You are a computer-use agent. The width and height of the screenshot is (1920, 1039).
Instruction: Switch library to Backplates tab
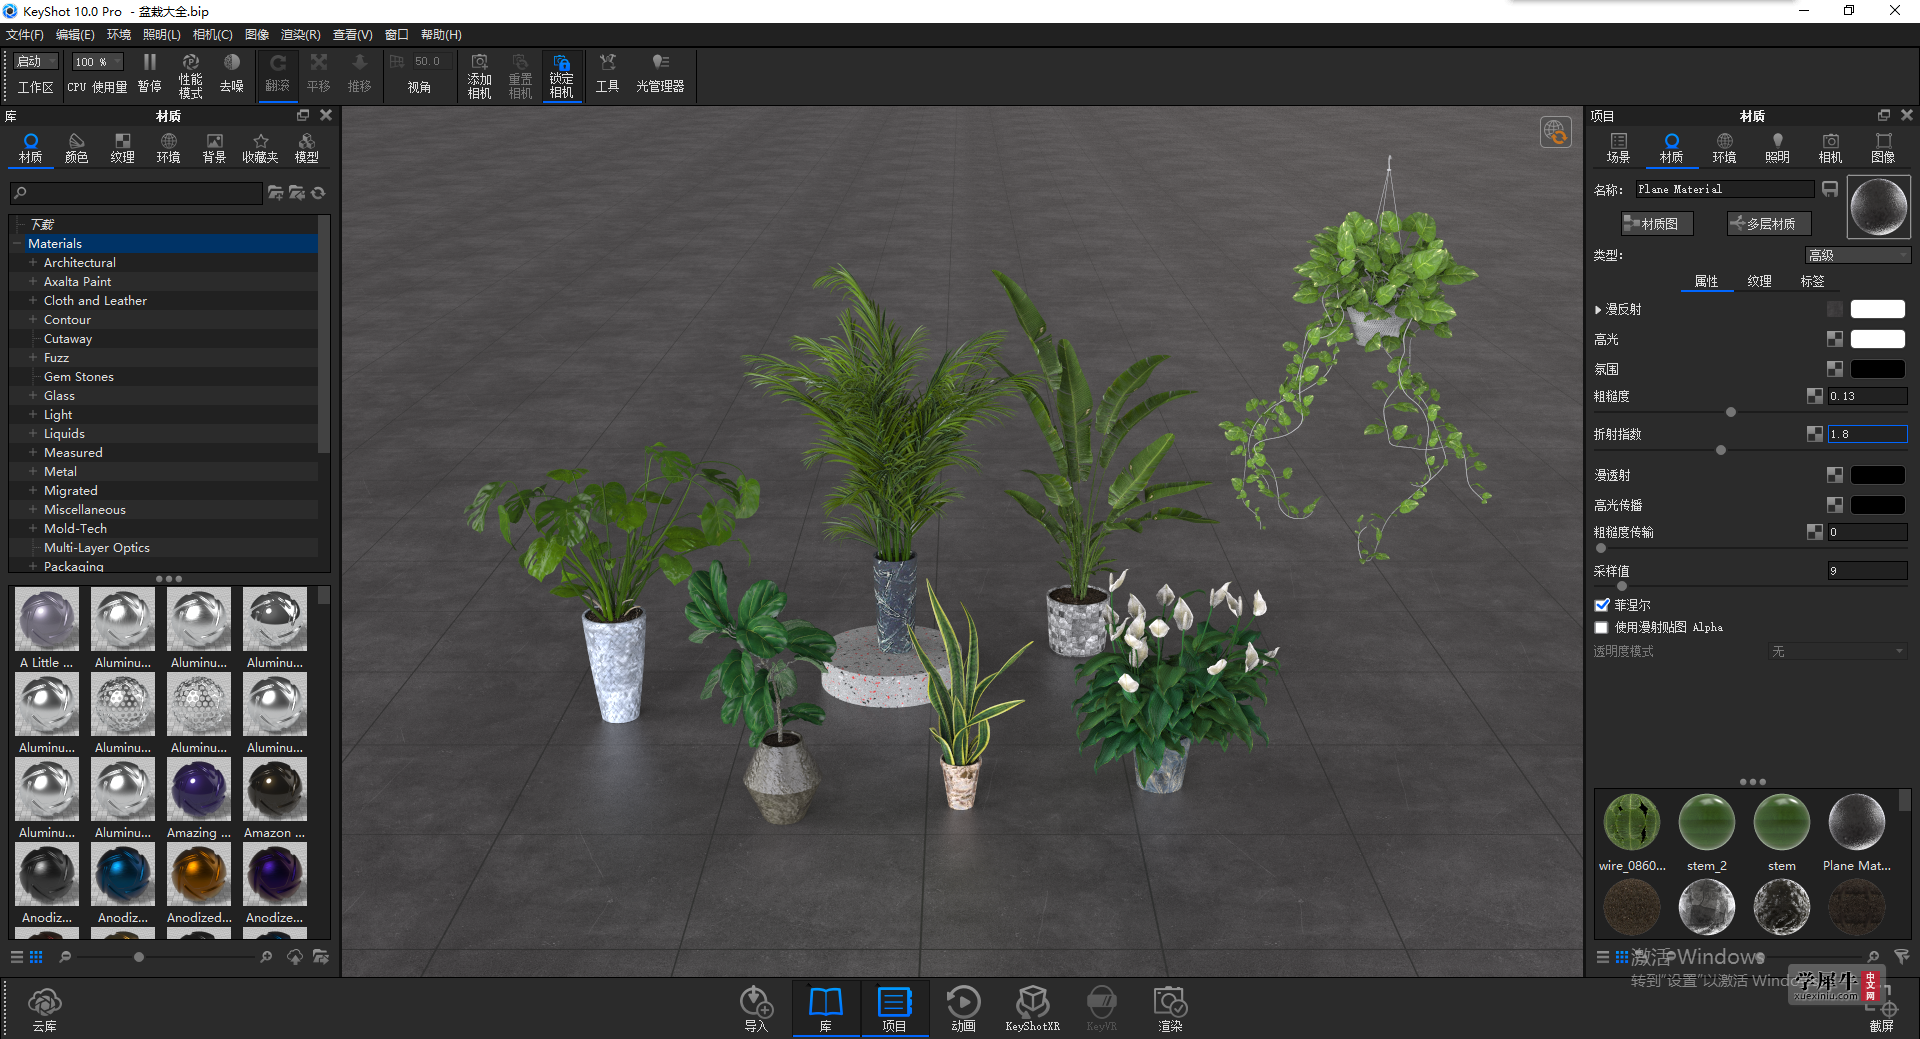pos(214,148)
